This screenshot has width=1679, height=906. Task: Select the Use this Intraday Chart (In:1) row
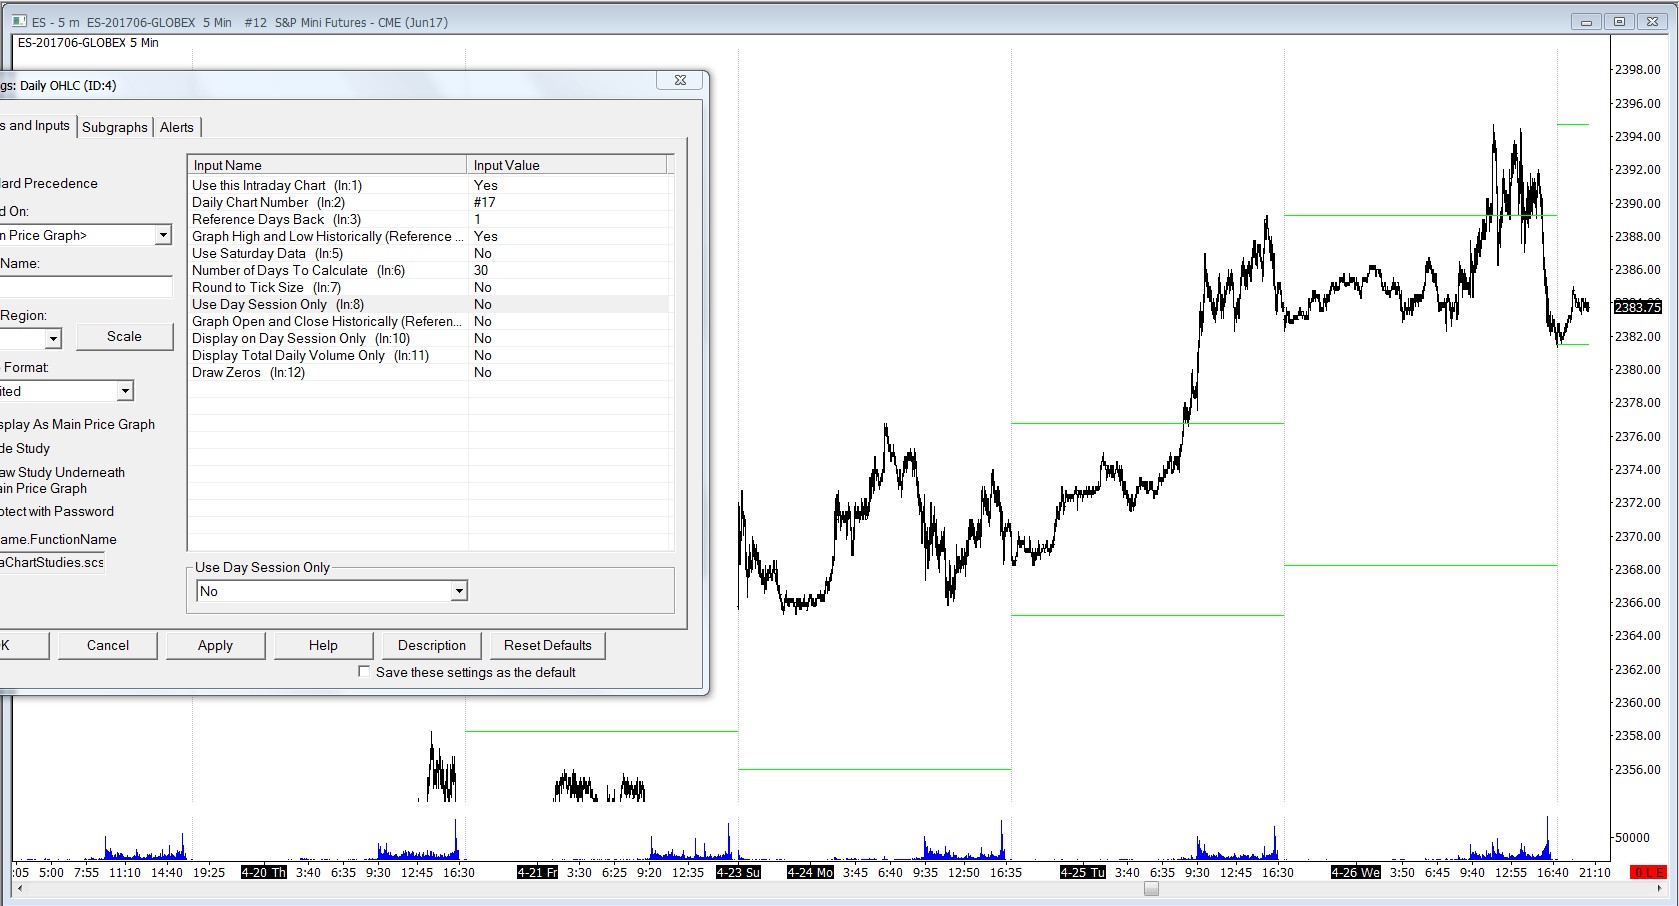coord(429,185)
